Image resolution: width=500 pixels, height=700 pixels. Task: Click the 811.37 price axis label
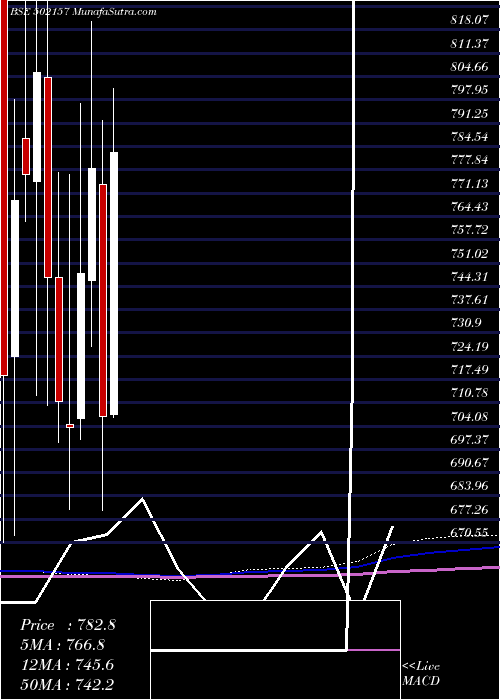click(469, 43)
